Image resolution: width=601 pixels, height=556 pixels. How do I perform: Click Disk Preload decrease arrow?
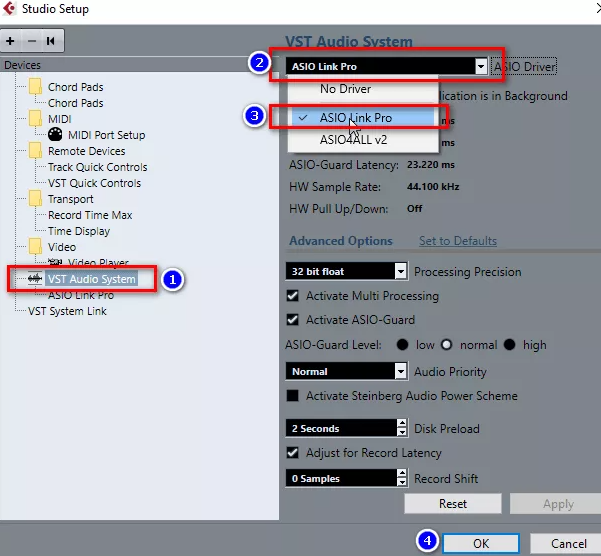pos(402,432)
